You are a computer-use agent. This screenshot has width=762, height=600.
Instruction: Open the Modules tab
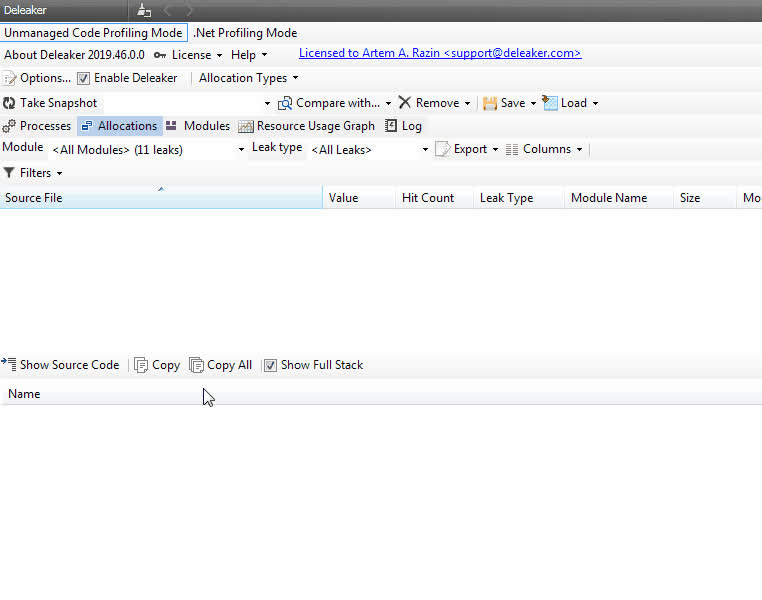click(x=198, y=126)
